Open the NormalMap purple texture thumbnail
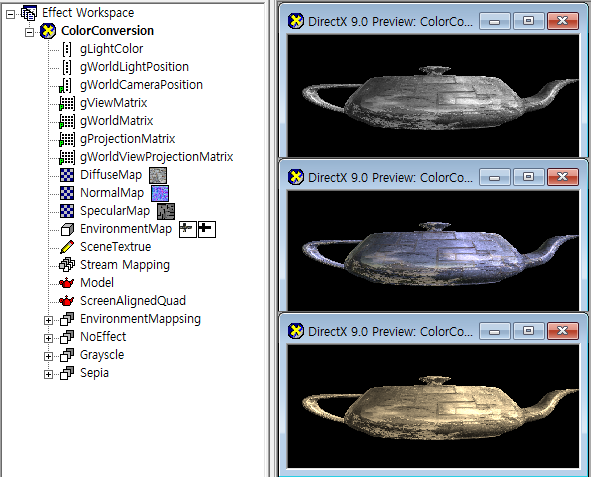This screenshot has height=477, width=591. (x=160, y=194)
